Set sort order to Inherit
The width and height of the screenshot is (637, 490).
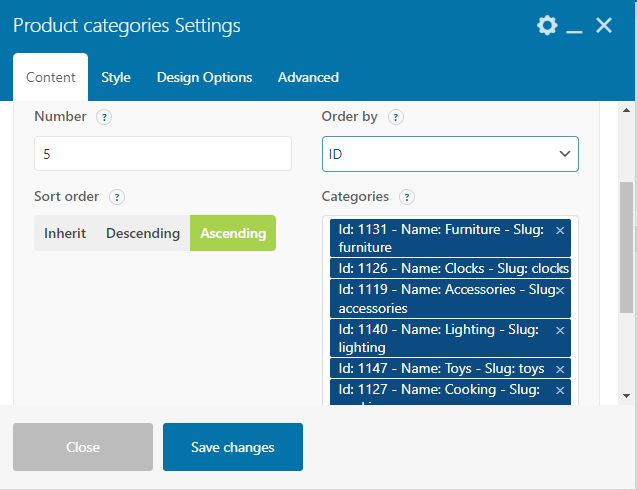pyautogui.click(x=65, y=233)
